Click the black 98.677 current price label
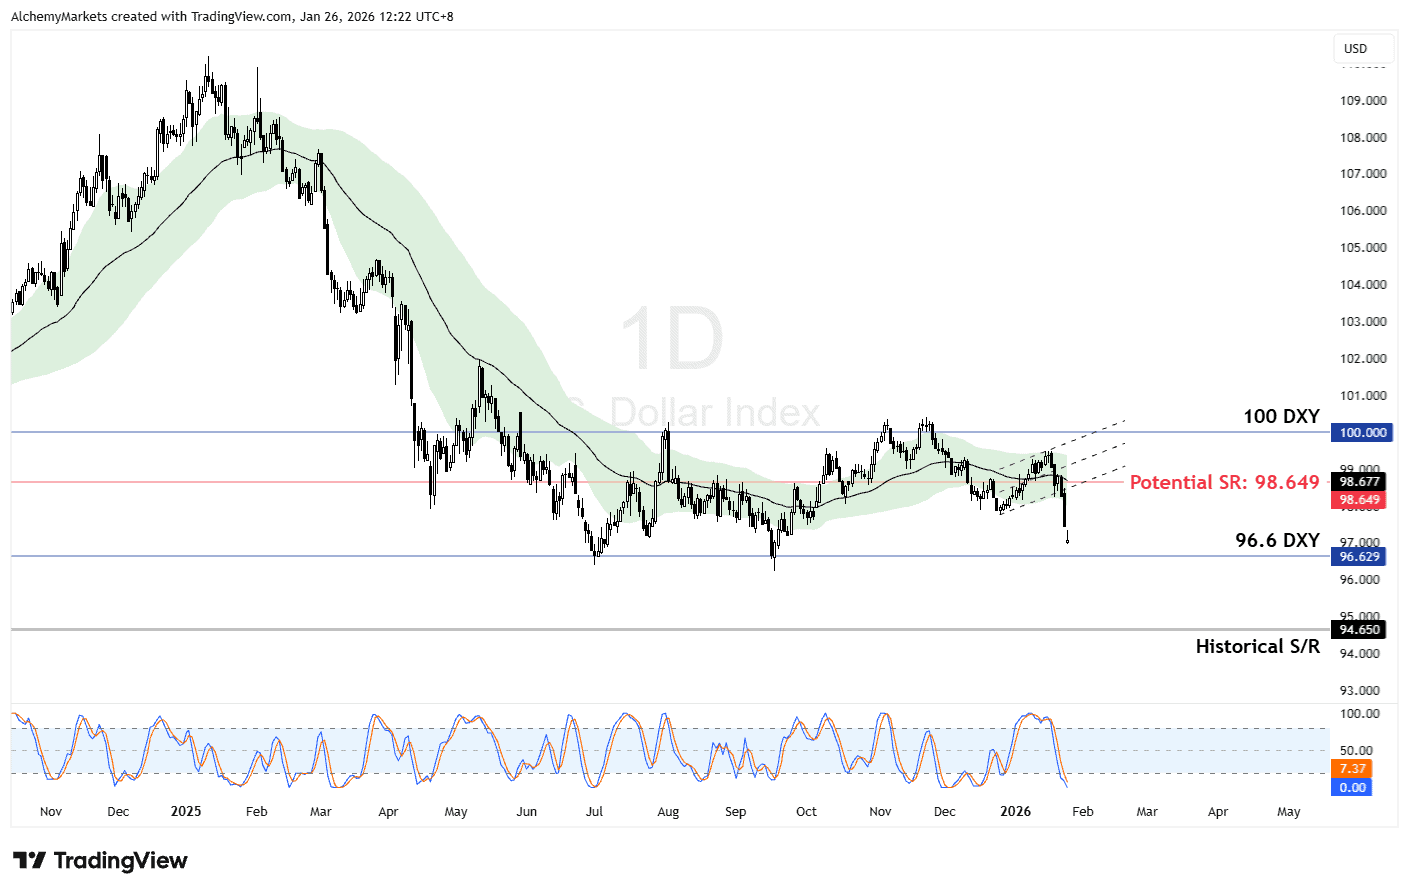Screen dimensions: 1409x893 [1359, 482]
